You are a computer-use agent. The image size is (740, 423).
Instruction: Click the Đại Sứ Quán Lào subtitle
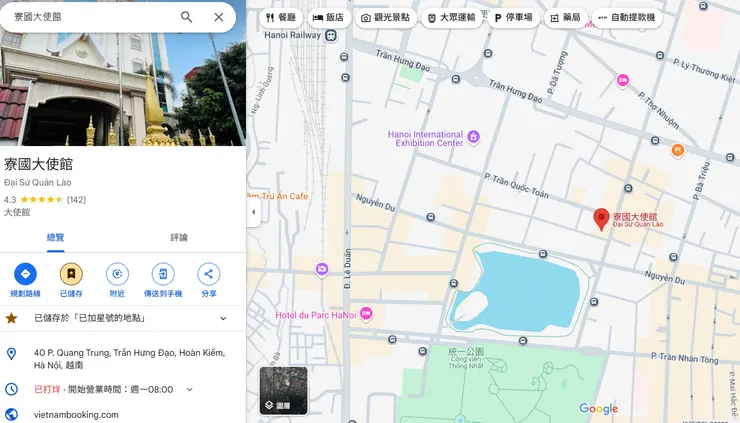pyautogui.click(x=38, y=182)
